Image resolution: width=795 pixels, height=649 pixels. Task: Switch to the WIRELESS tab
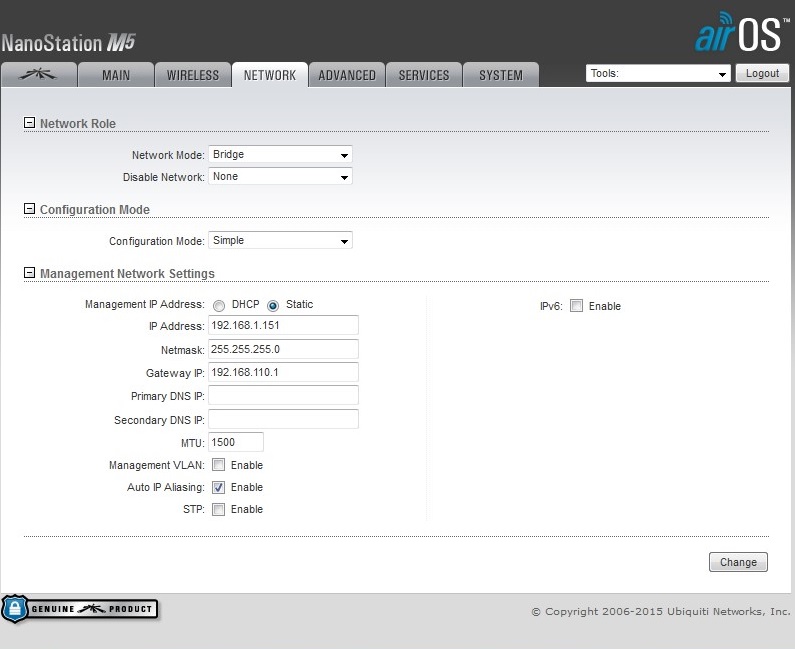pyautogui.click(x=193, y=75)
